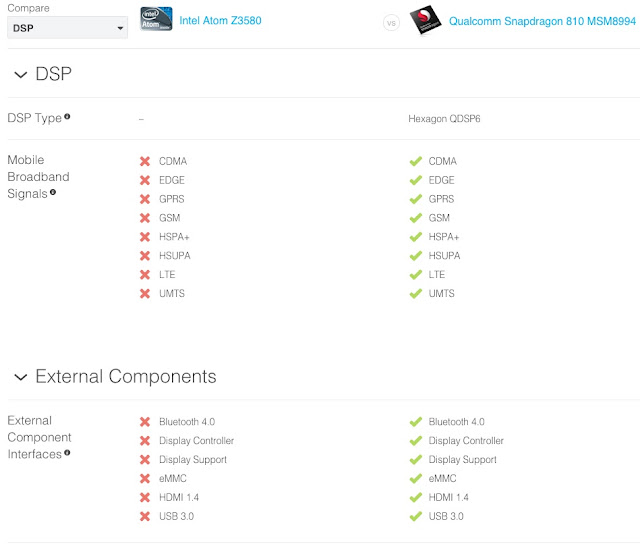Image resolution: width=640 pixels, height=544 pixels.
Task: Click the green check beside Snapdragon LTE
Action: click(416, 275)
